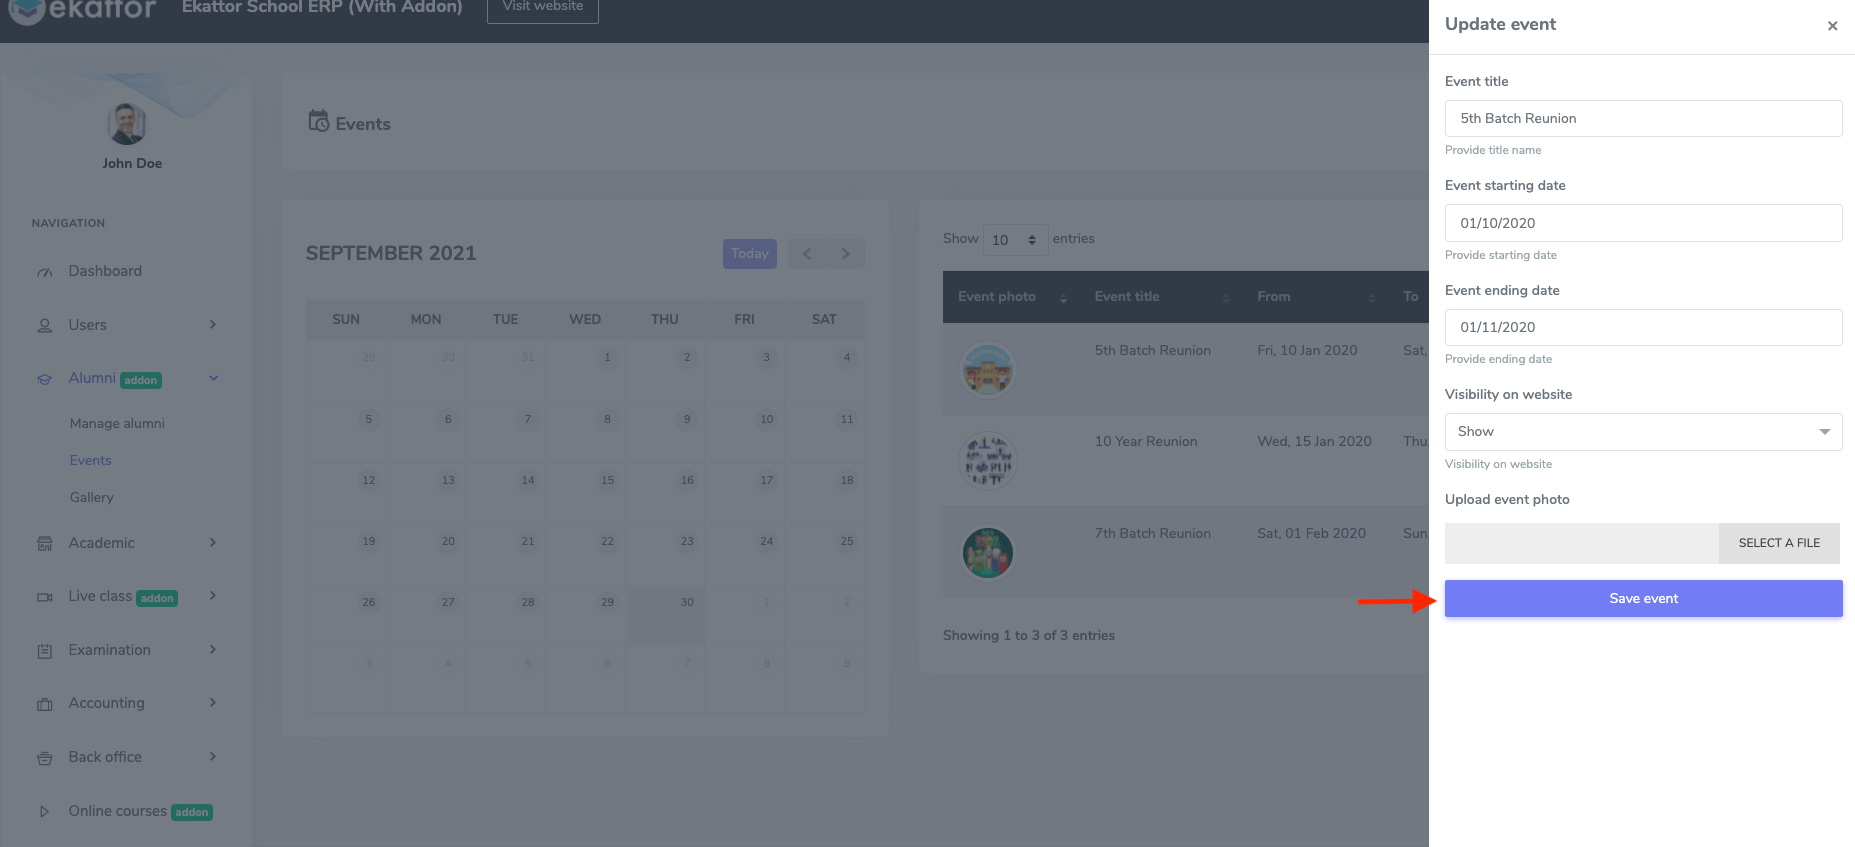
Task: Click the Users person icon
Action: tap(45, 326)
